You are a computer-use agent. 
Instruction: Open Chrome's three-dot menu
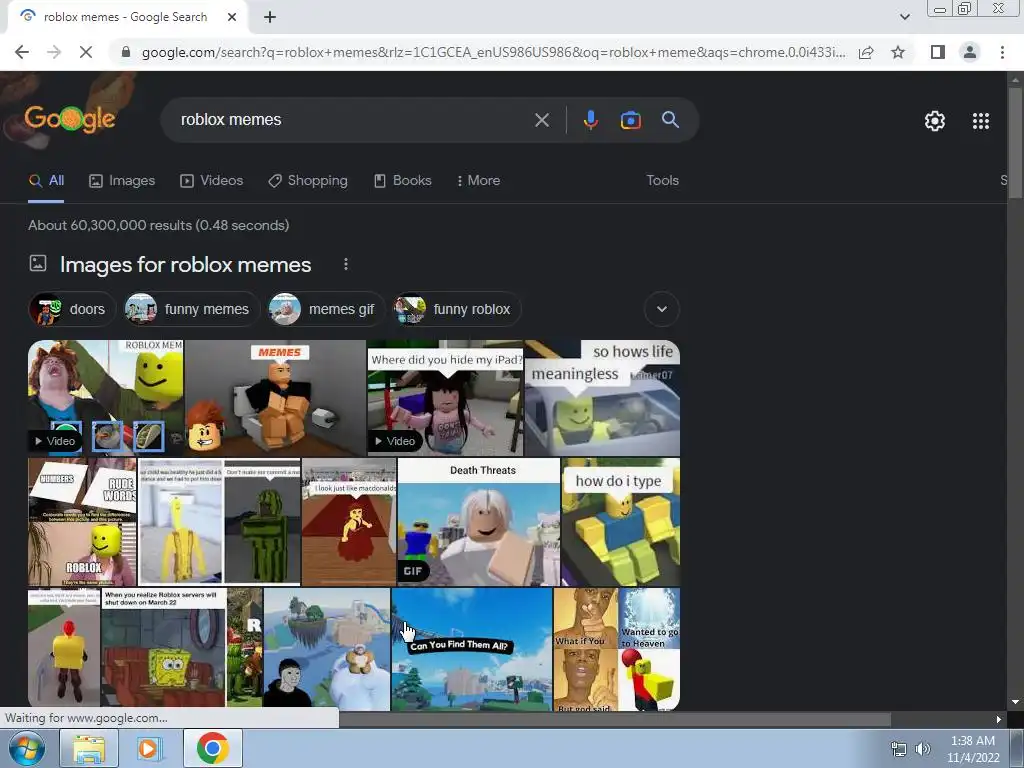click(1002, 52)
